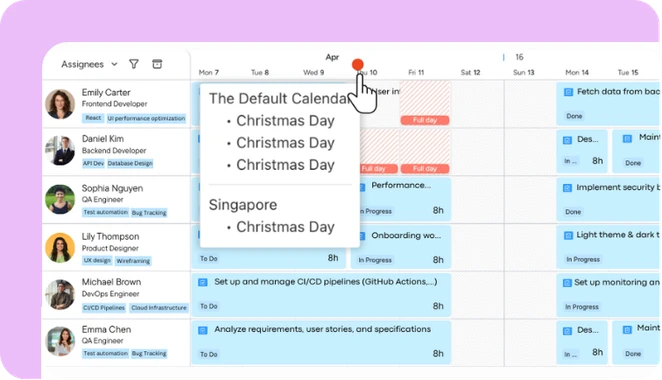Click the week 16 label
Screen dimensions: 662x380
click(x=519, y=57)
